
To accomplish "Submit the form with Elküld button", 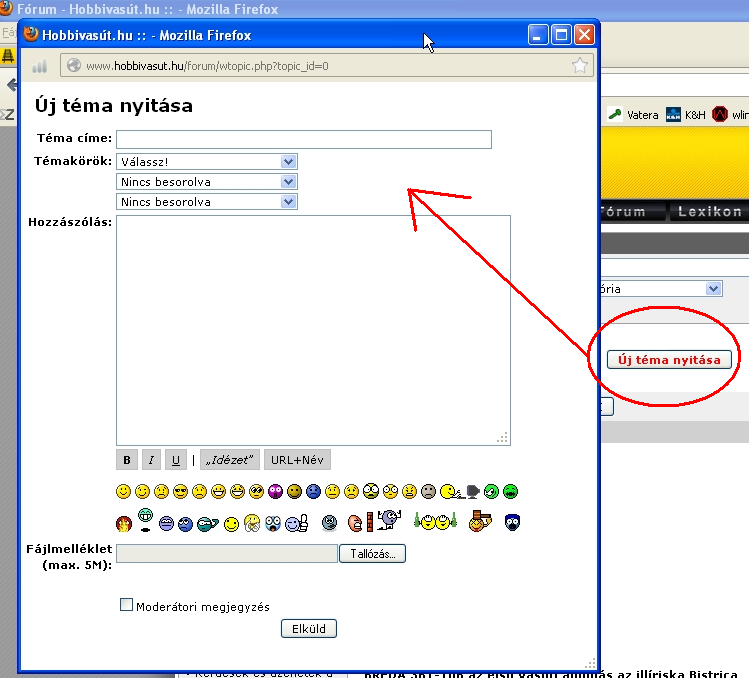I will tap(309, 629).
